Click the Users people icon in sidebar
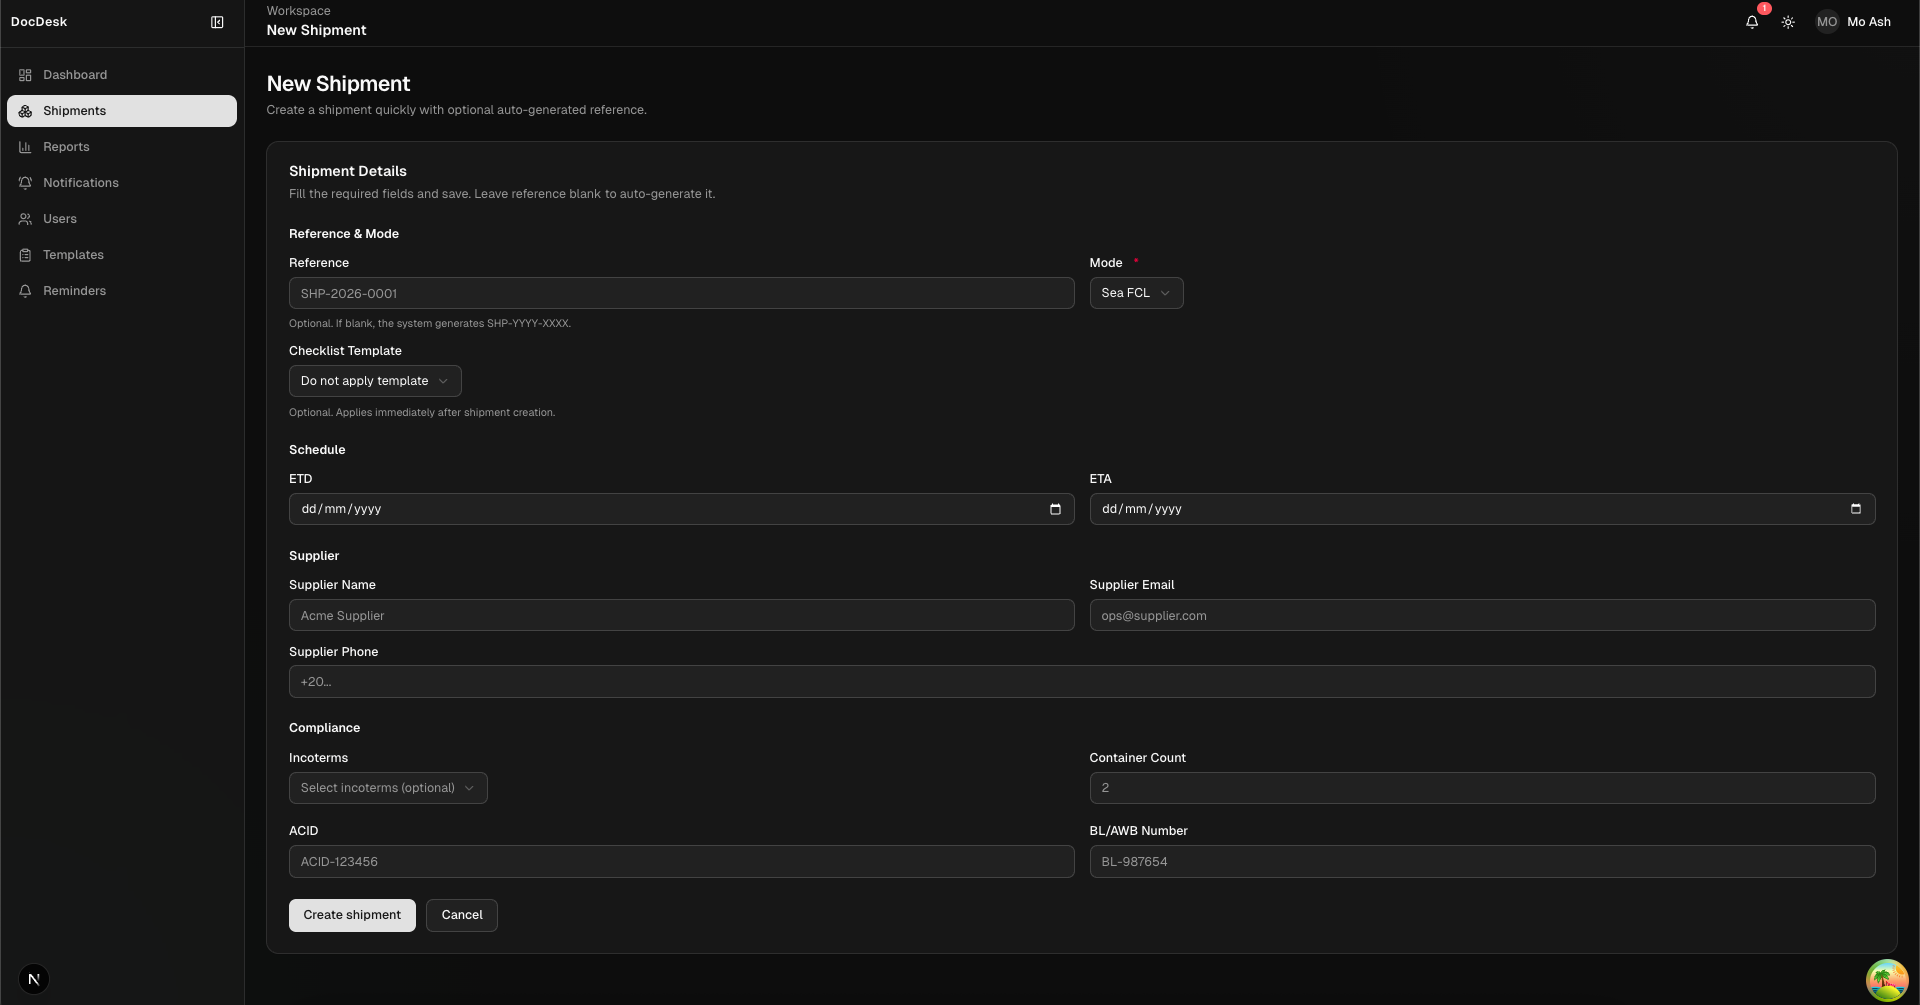The image size is (1920, 1005). pos(25,219)
